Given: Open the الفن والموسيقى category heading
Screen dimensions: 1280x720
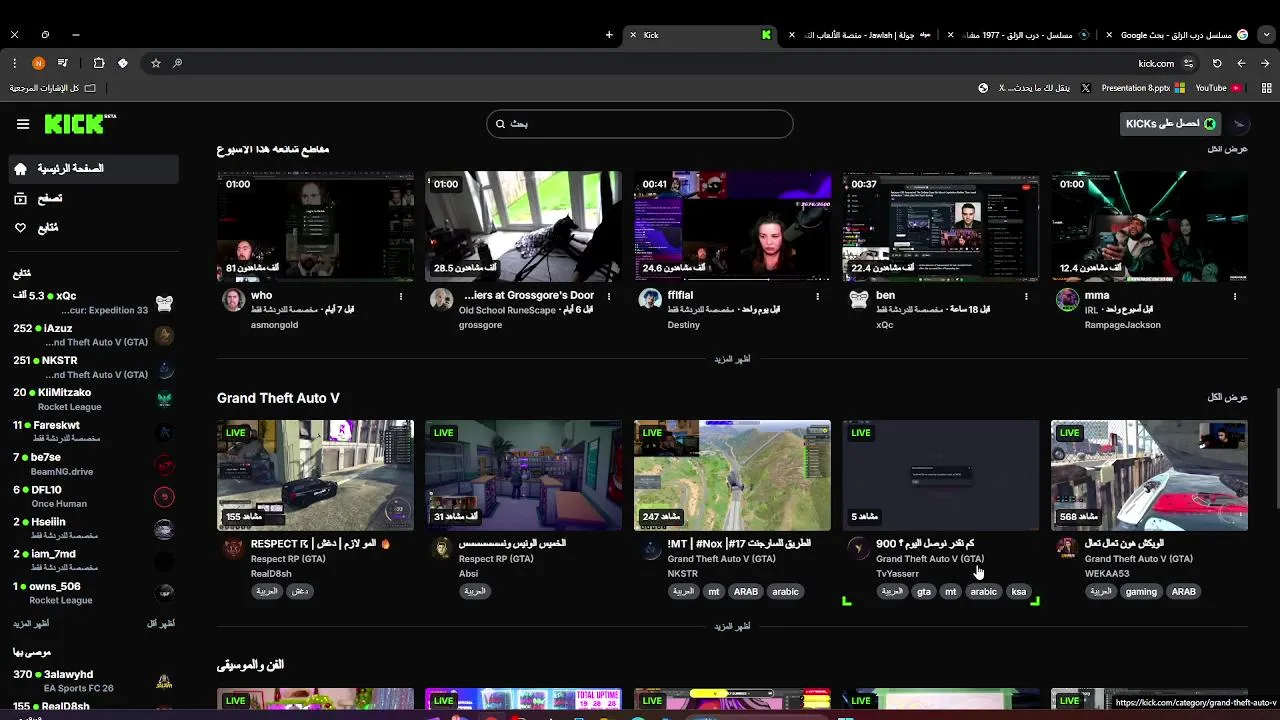Looking at the screenshot, I should click(251, 665).
